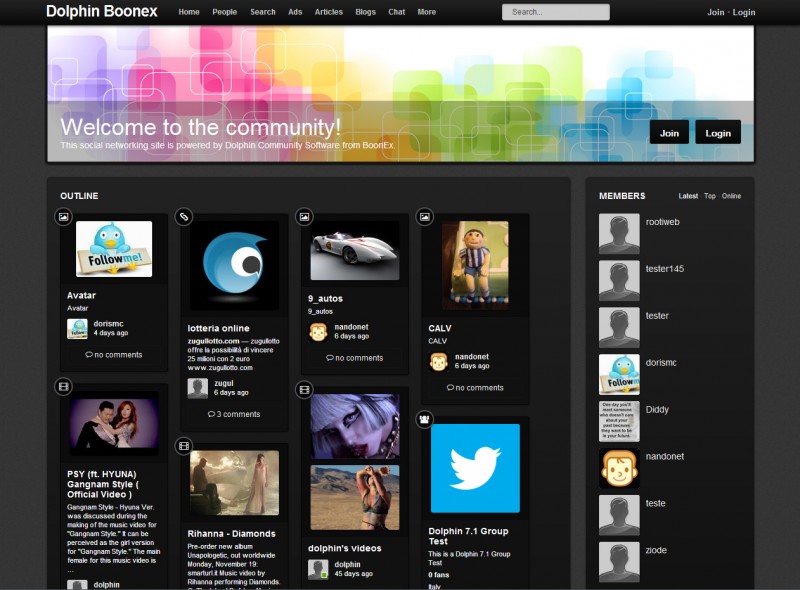
Task: Select the Latest members tab
Action: [x=688, y=196]
